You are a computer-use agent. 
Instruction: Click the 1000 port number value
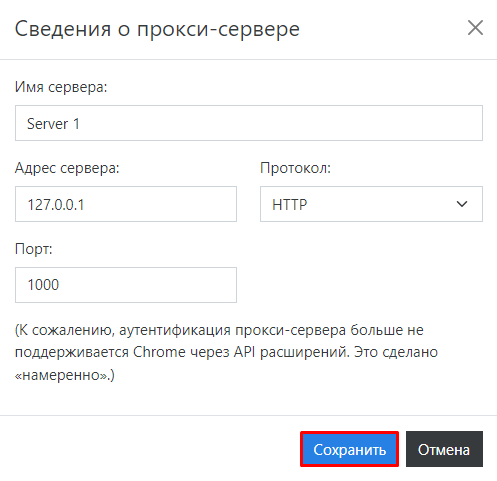(x=43, y=285)
